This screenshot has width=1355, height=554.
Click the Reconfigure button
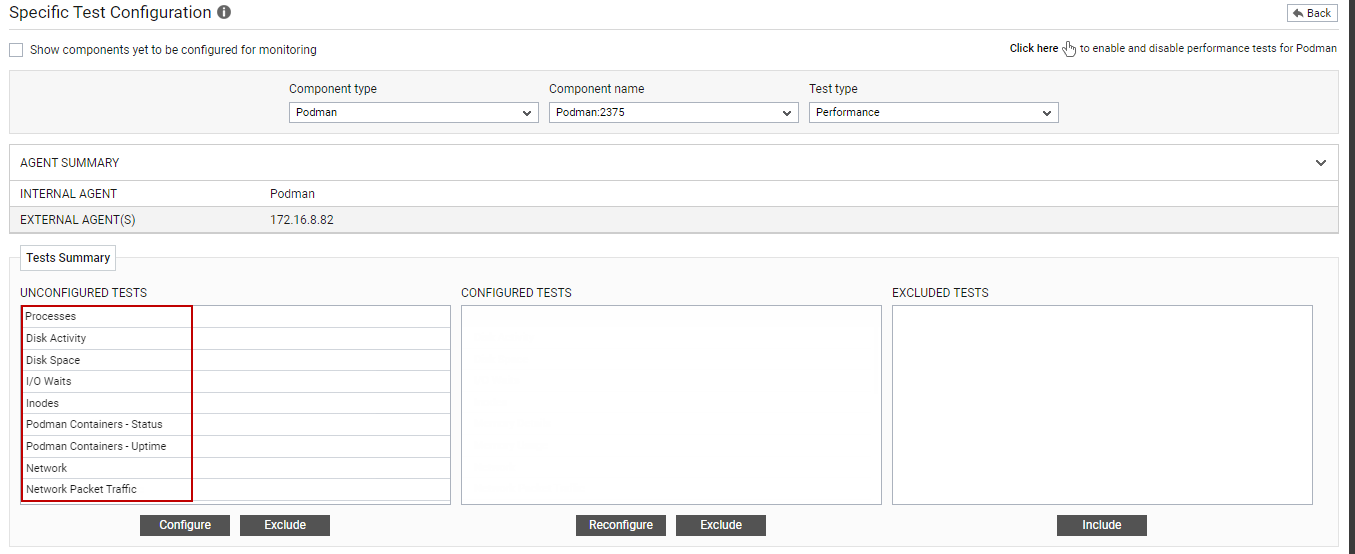621,525
